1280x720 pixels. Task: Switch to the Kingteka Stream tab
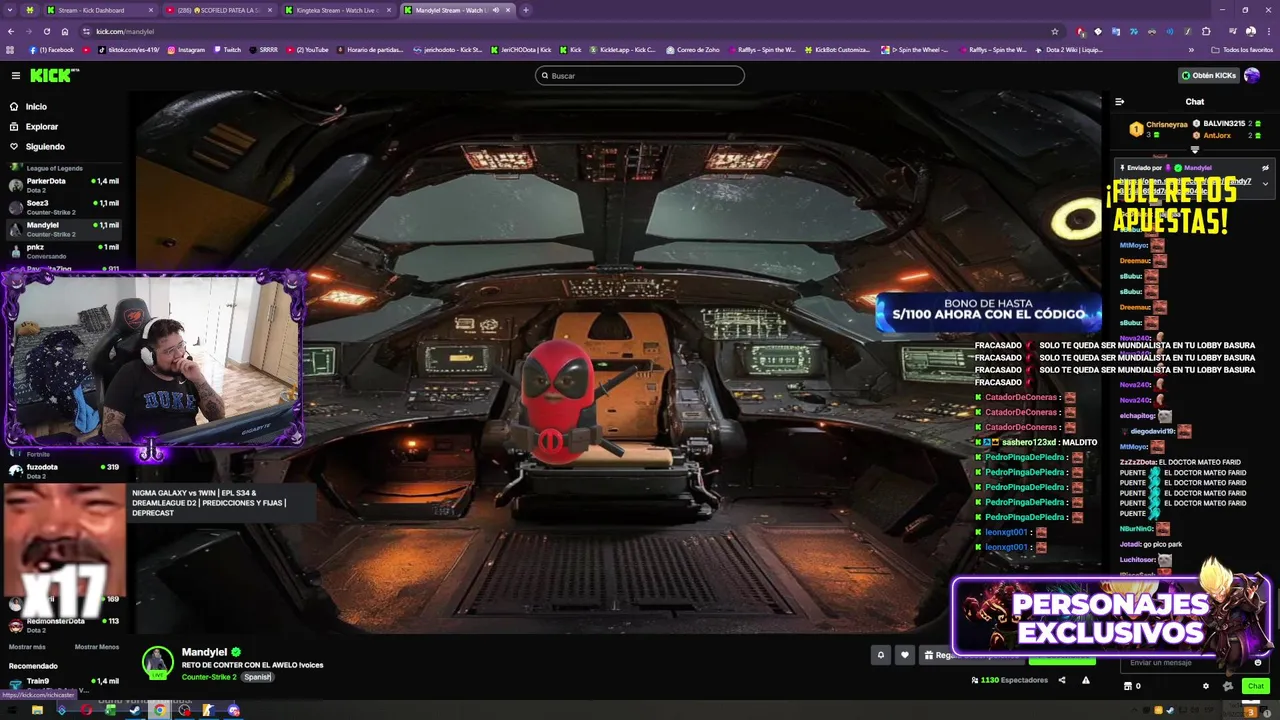coord(339,10)
